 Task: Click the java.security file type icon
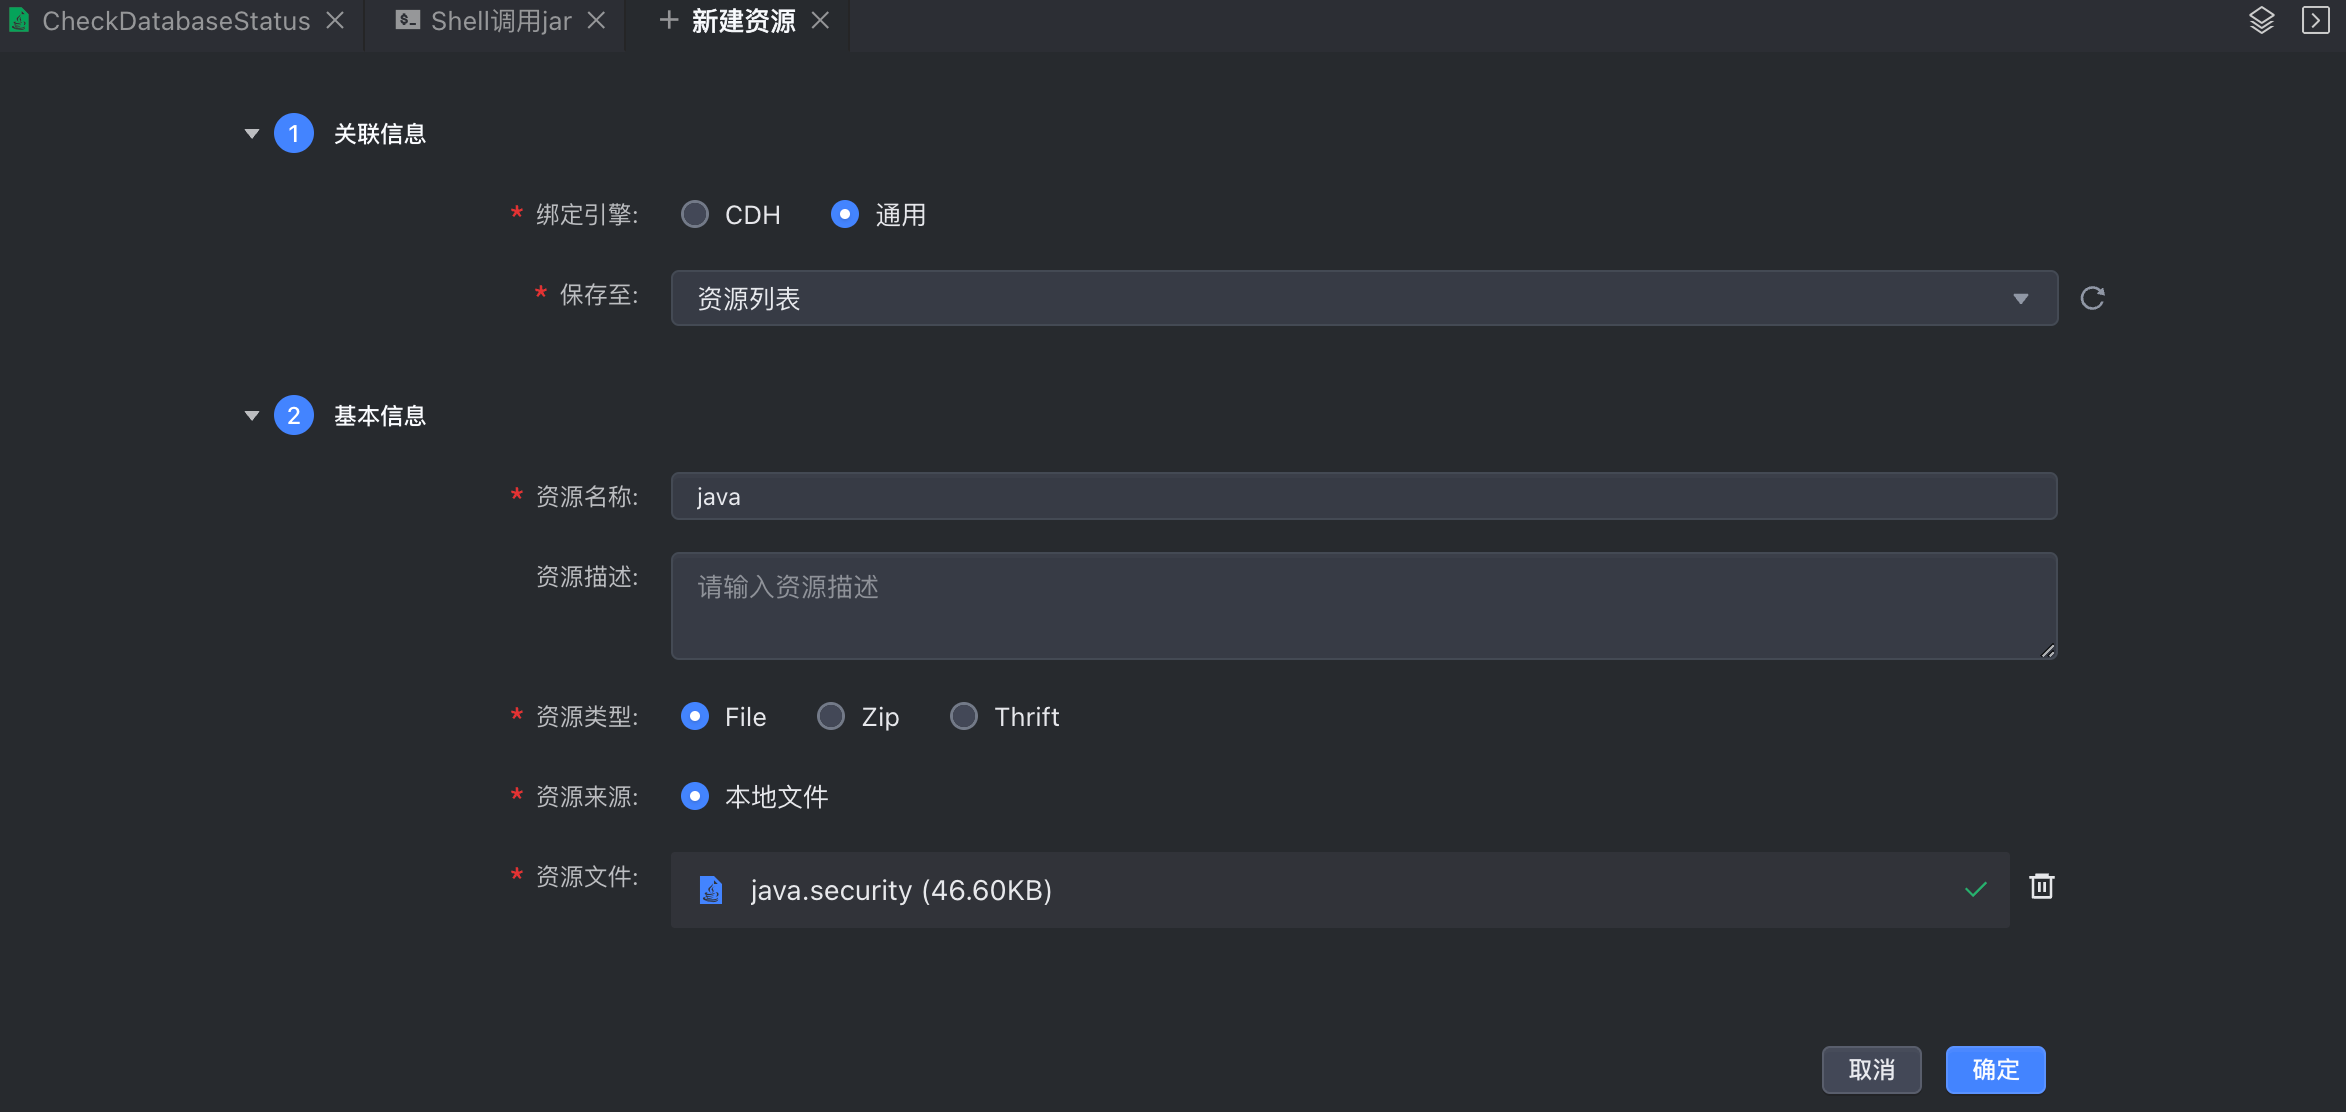click(x=711, y=890)
